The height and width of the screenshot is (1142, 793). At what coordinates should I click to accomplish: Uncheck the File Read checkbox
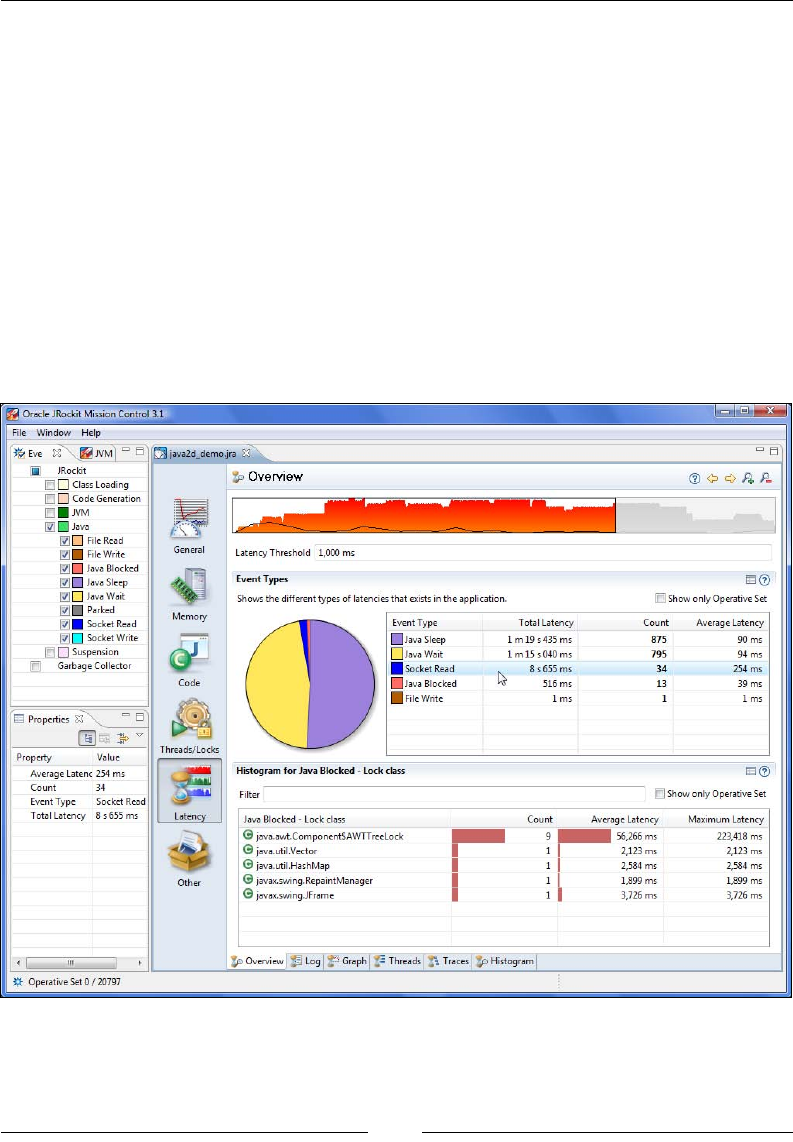coord(65,541)
